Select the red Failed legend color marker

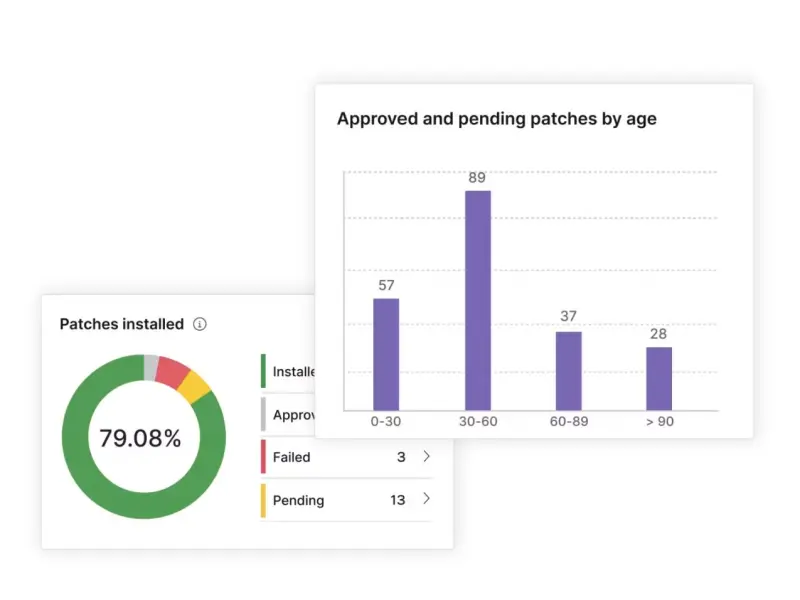pos(263,457)
